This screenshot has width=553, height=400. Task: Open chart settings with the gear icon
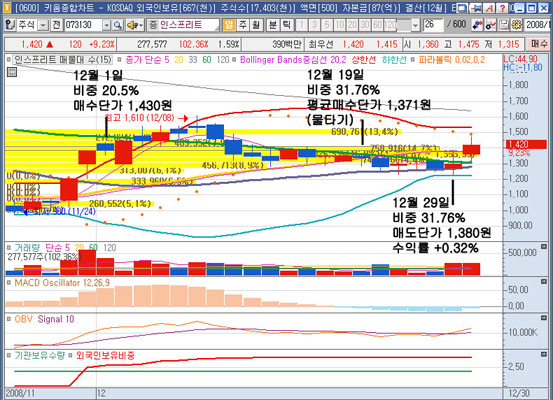point(516,25)
